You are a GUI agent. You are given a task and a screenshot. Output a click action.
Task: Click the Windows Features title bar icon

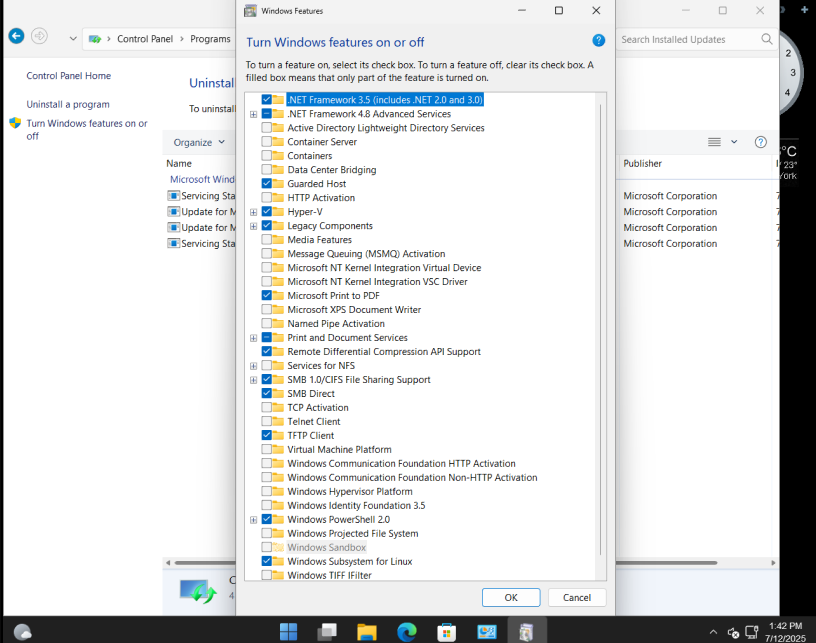coord(250,10)
